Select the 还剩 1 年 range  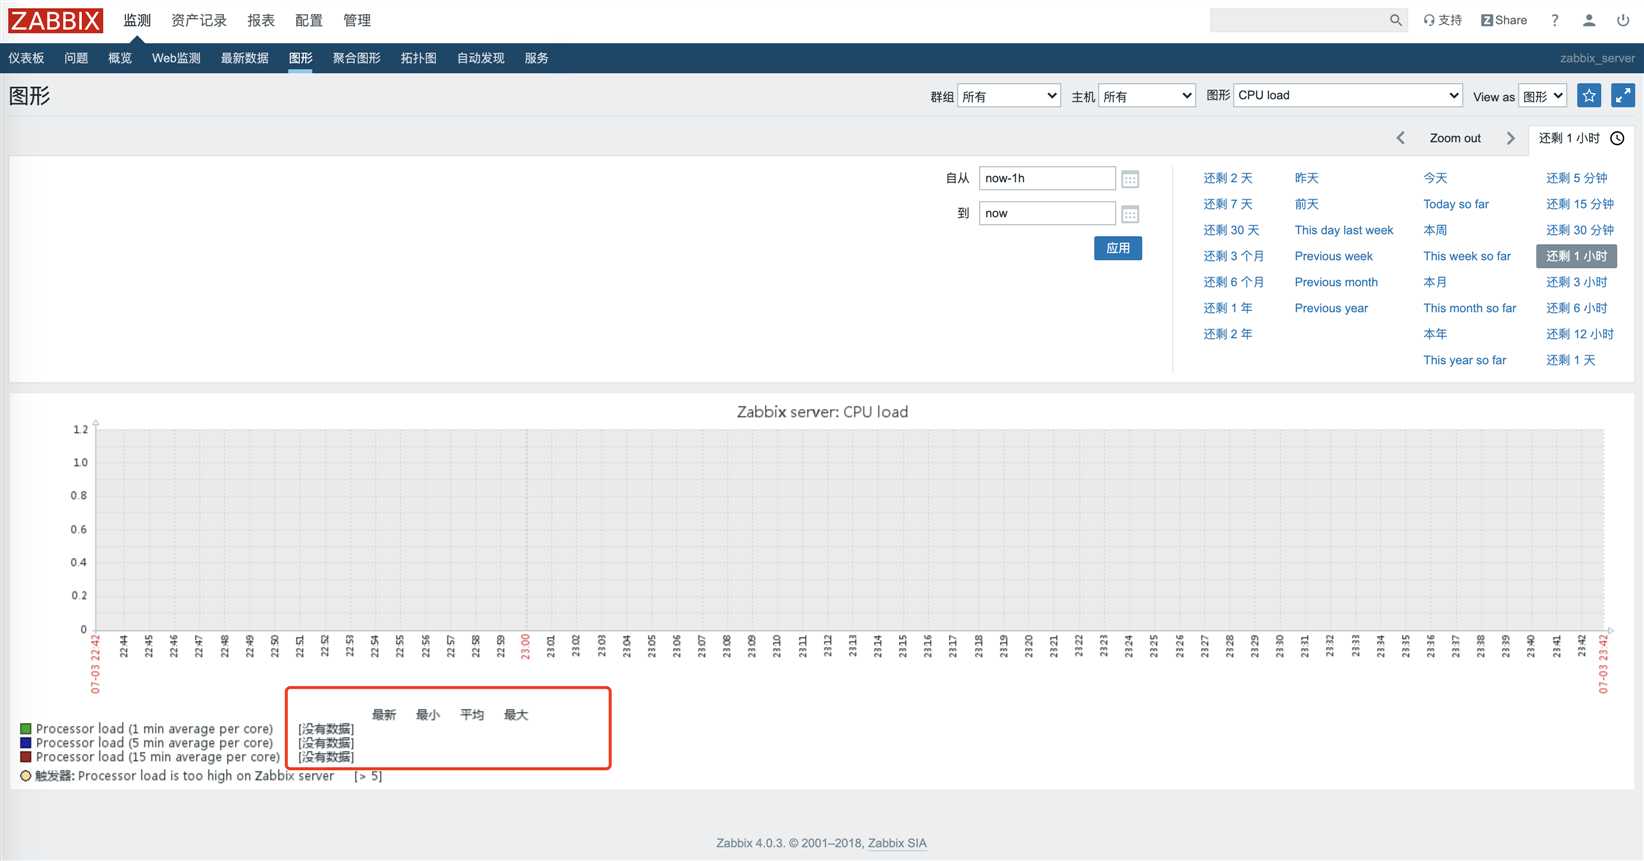1228,308
